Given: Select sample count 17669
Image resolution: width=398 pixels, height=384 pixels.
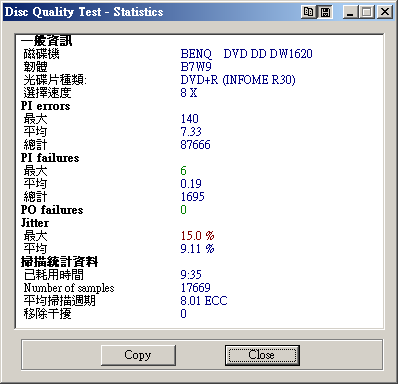Looking at the screenshot, I should (195, 288).
